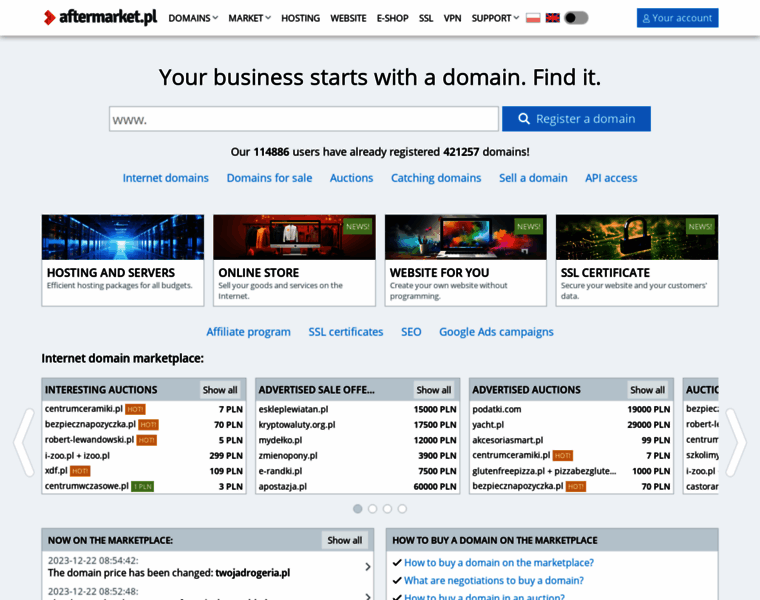Open Hosting and Servers card

click(123, 260)
